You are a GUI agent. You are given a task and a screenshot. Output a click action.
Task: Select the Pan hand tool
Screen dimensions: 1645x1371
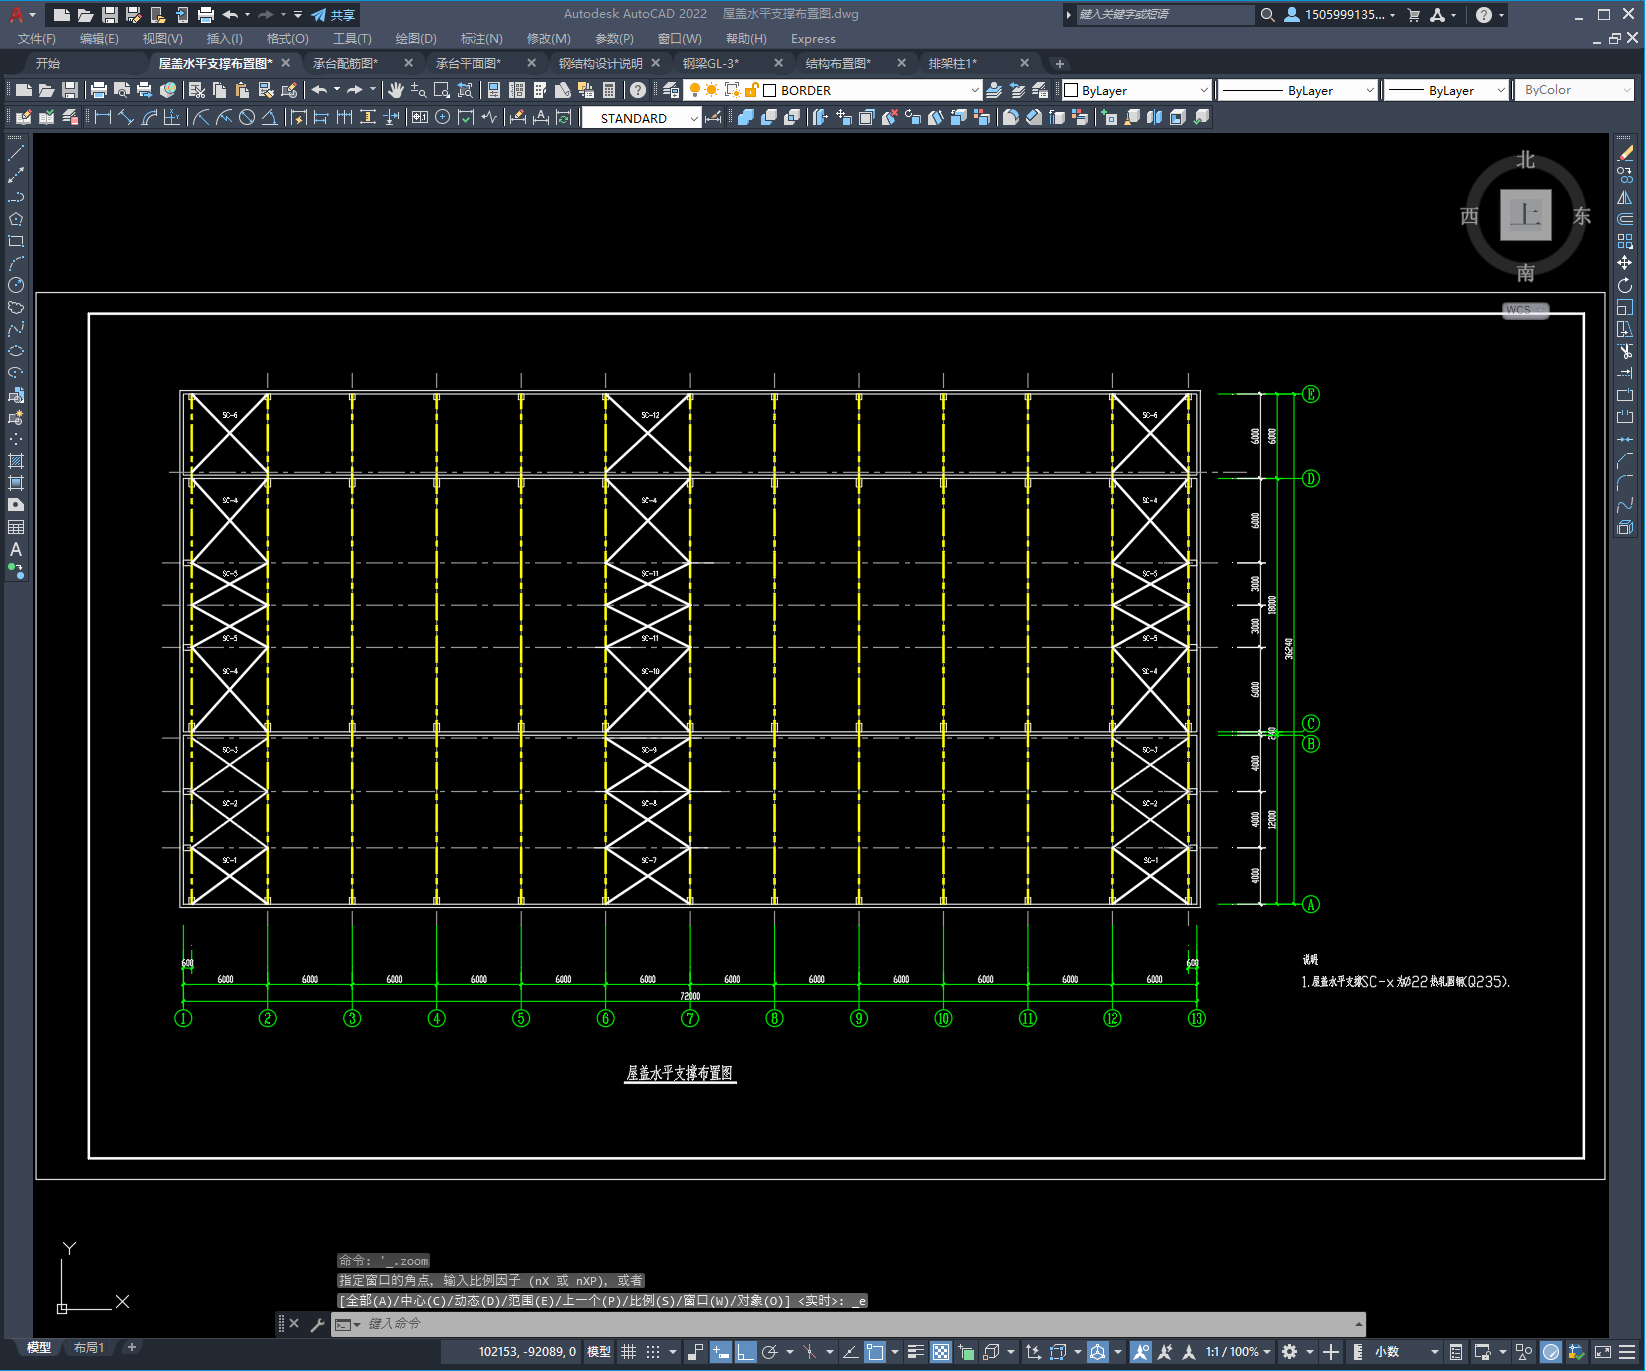[396, 90]
